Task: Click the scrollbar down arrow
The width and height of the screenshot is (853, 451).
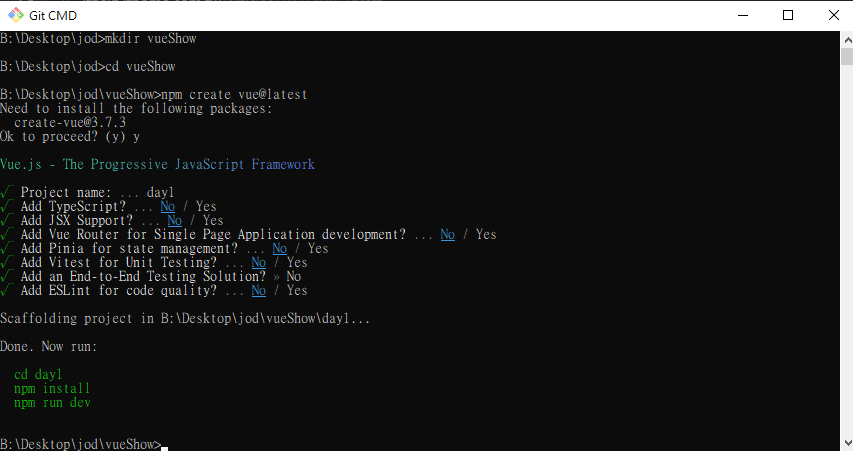Action: coord(847,443)
